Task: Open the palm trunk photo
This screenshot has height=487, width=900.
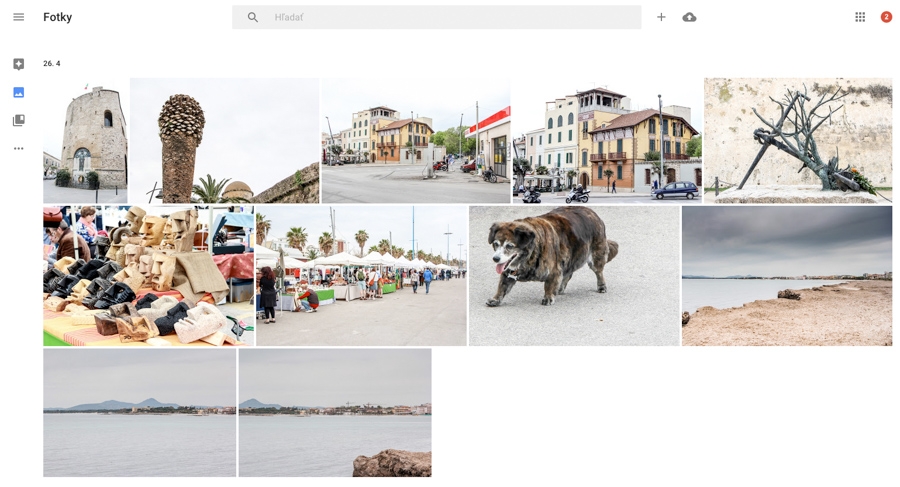Action: click(224, 141)
